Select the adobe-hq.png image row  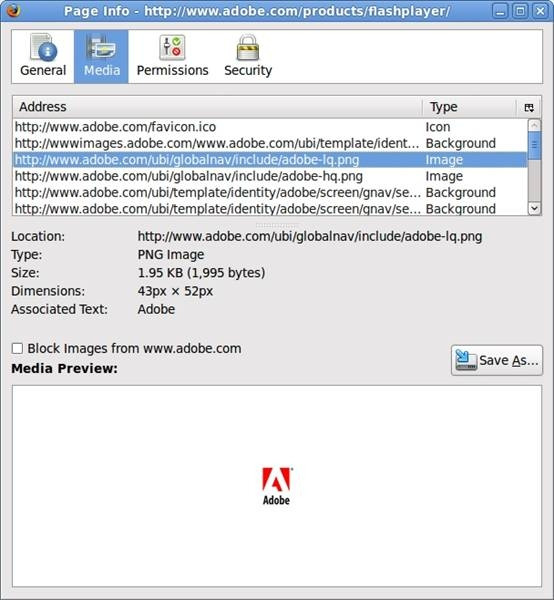[270, 176]
